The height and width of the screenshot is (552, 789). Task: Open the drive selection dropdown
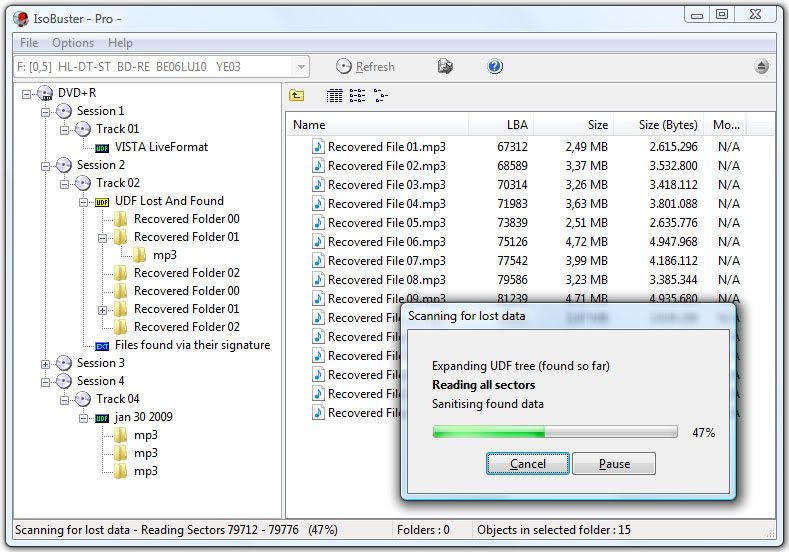point(300,67)
